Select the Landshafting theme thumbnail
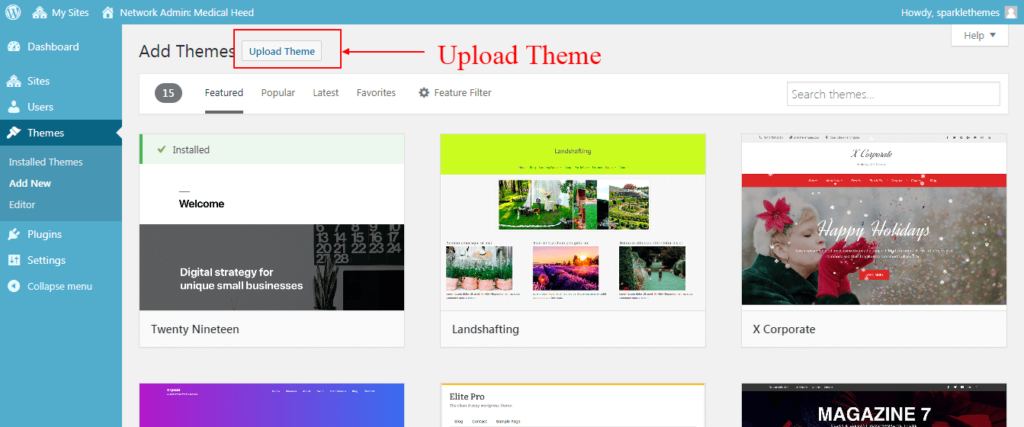 point(573,222)
